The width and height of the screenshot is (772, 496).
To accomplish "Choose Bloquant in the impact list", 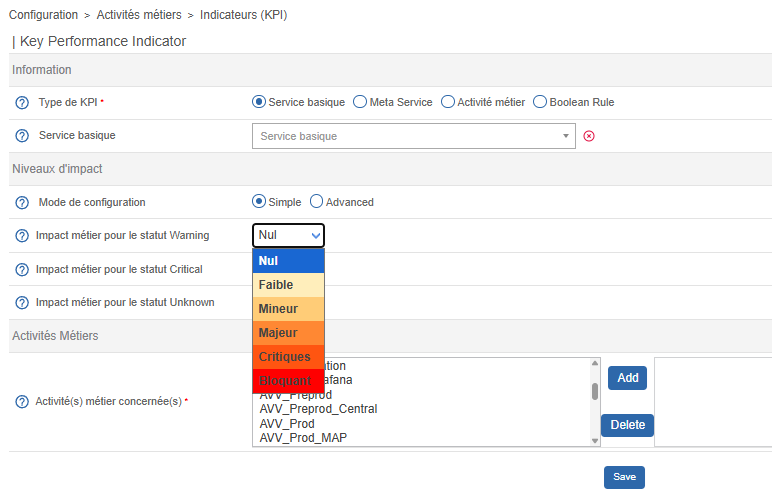I will click(x=288, y=381).
